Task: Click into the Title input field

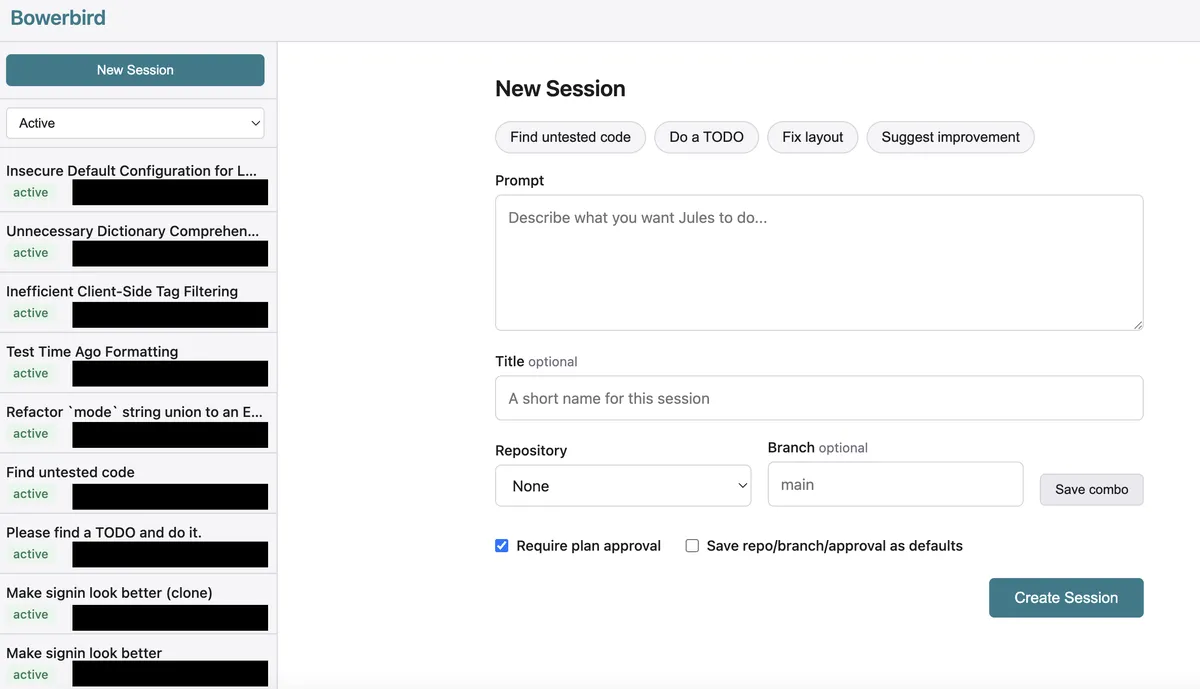Action: point(818,398)
